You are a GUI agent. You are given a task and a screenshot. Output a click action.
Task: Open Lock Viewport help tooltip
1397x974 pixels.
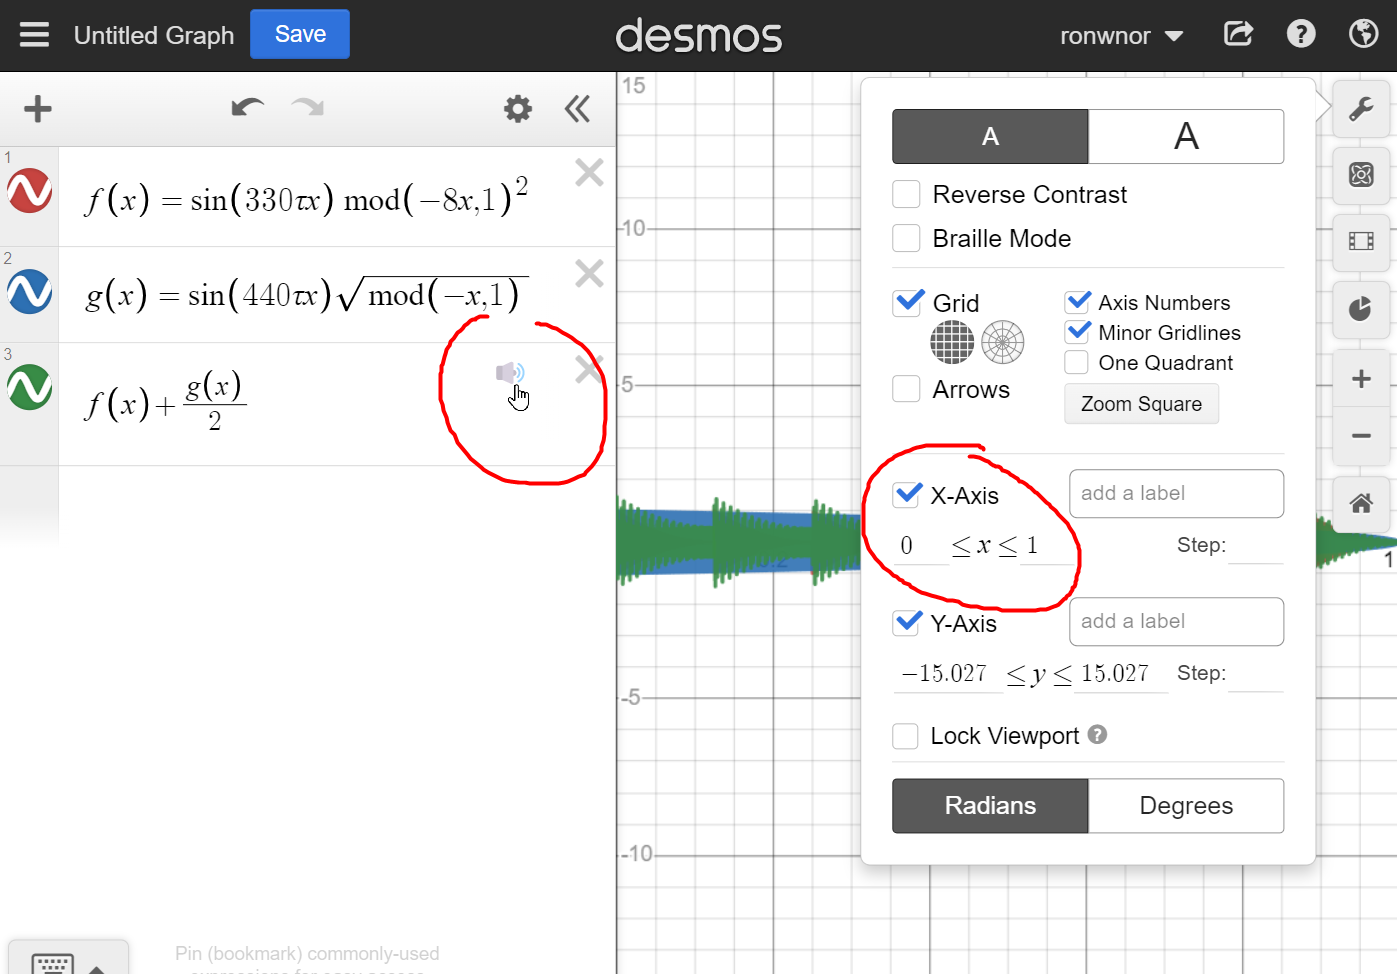pyautogui.click(x=1097, y=735)
